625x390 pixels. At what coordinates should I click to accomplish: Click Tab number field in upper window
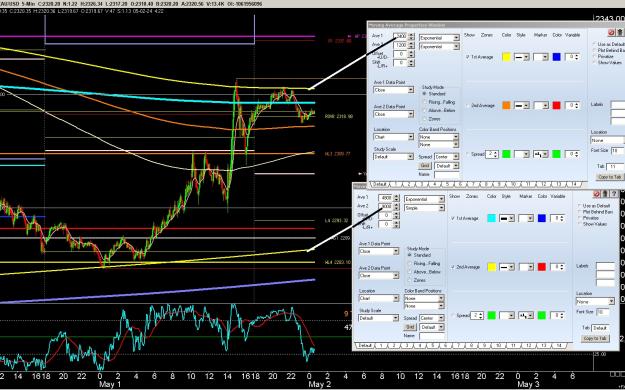coord(616,166)
